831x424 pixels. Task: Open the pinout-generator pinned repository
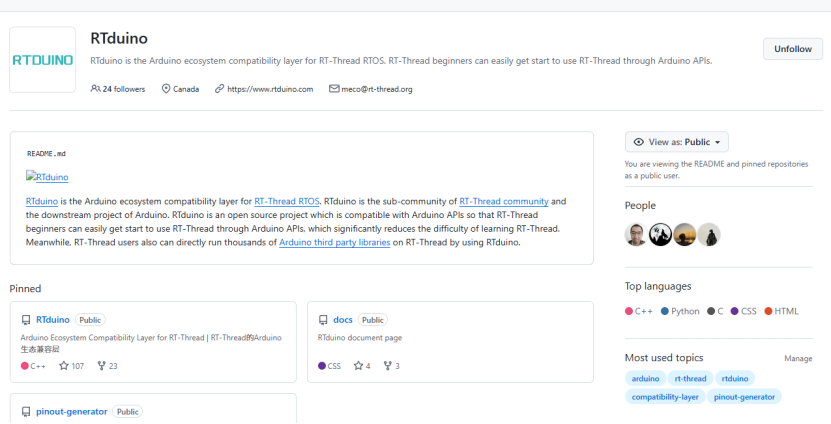pos(71,411)
